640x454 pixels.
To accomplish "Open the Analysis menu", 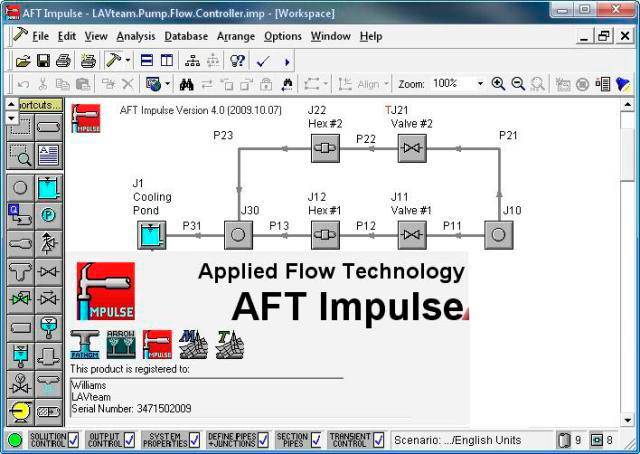I will click(136, 36).
